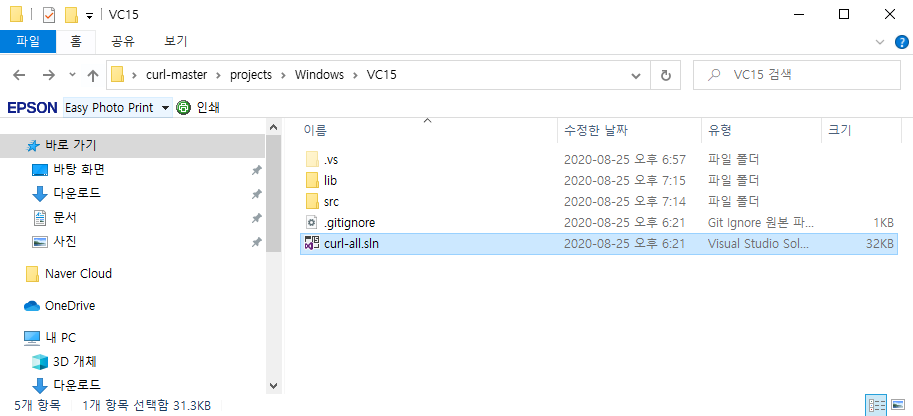Sort files by 수정한 날짜 column
Viewport: 913px width, 416px height.
pos(595,130)
